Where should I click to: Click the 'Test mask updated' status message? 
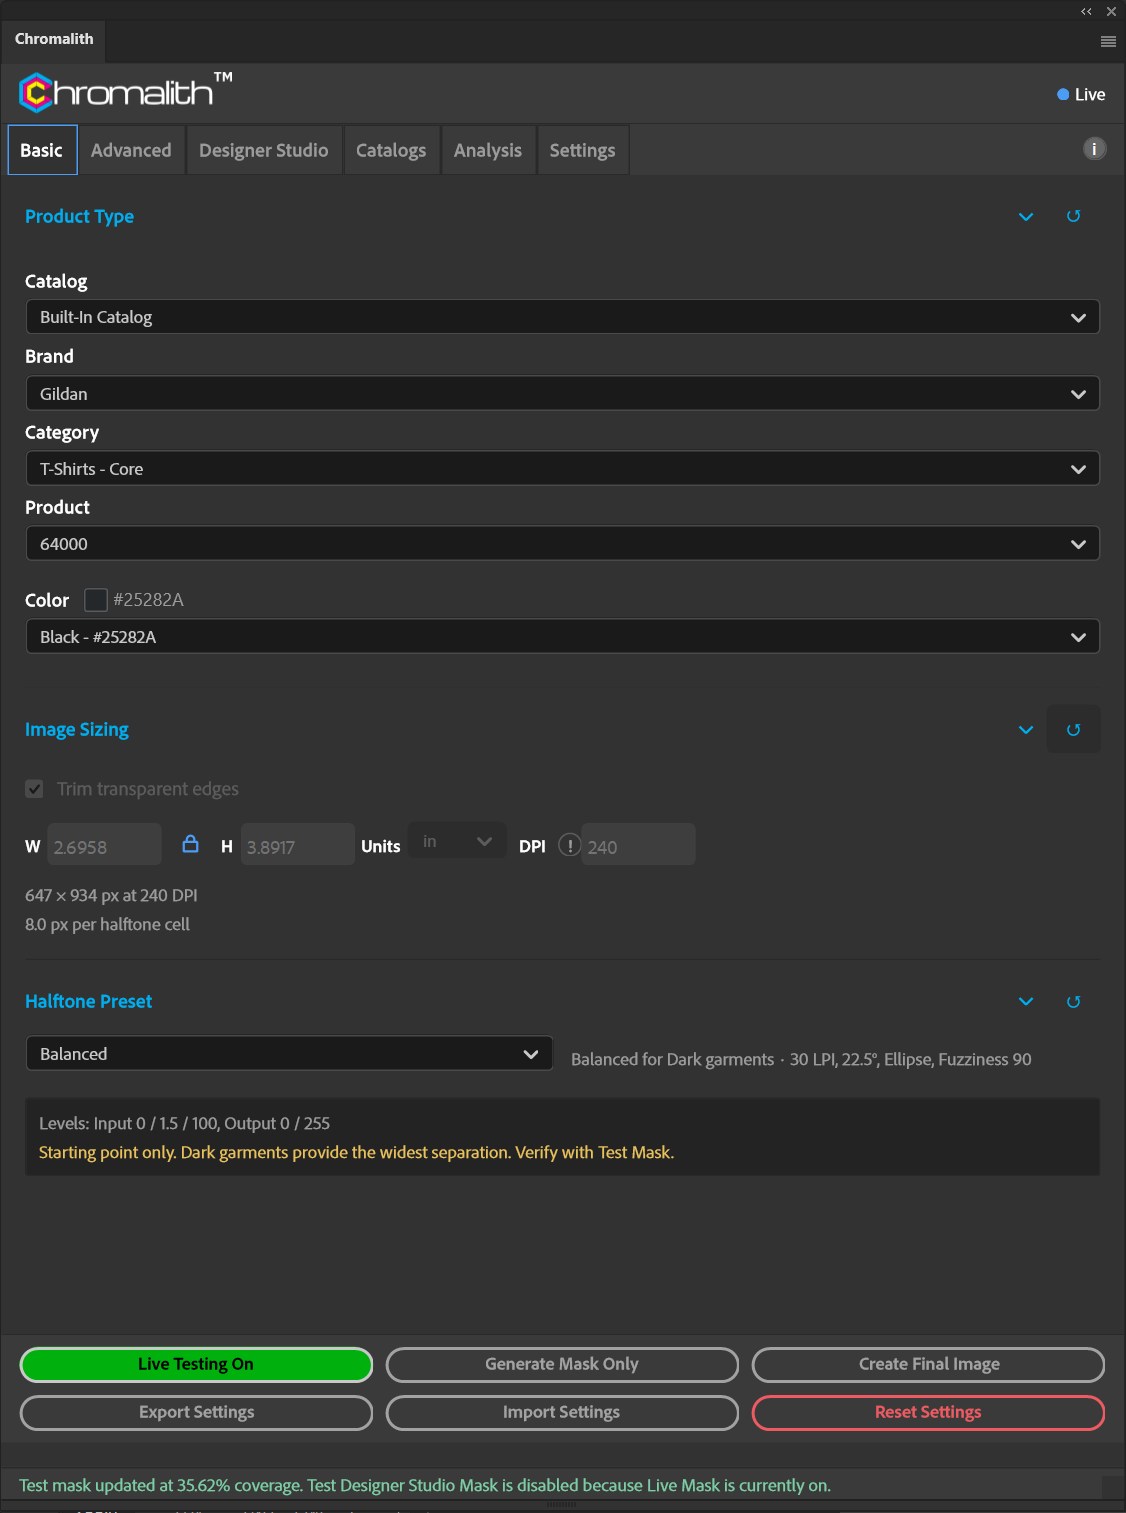[425, 1485]
